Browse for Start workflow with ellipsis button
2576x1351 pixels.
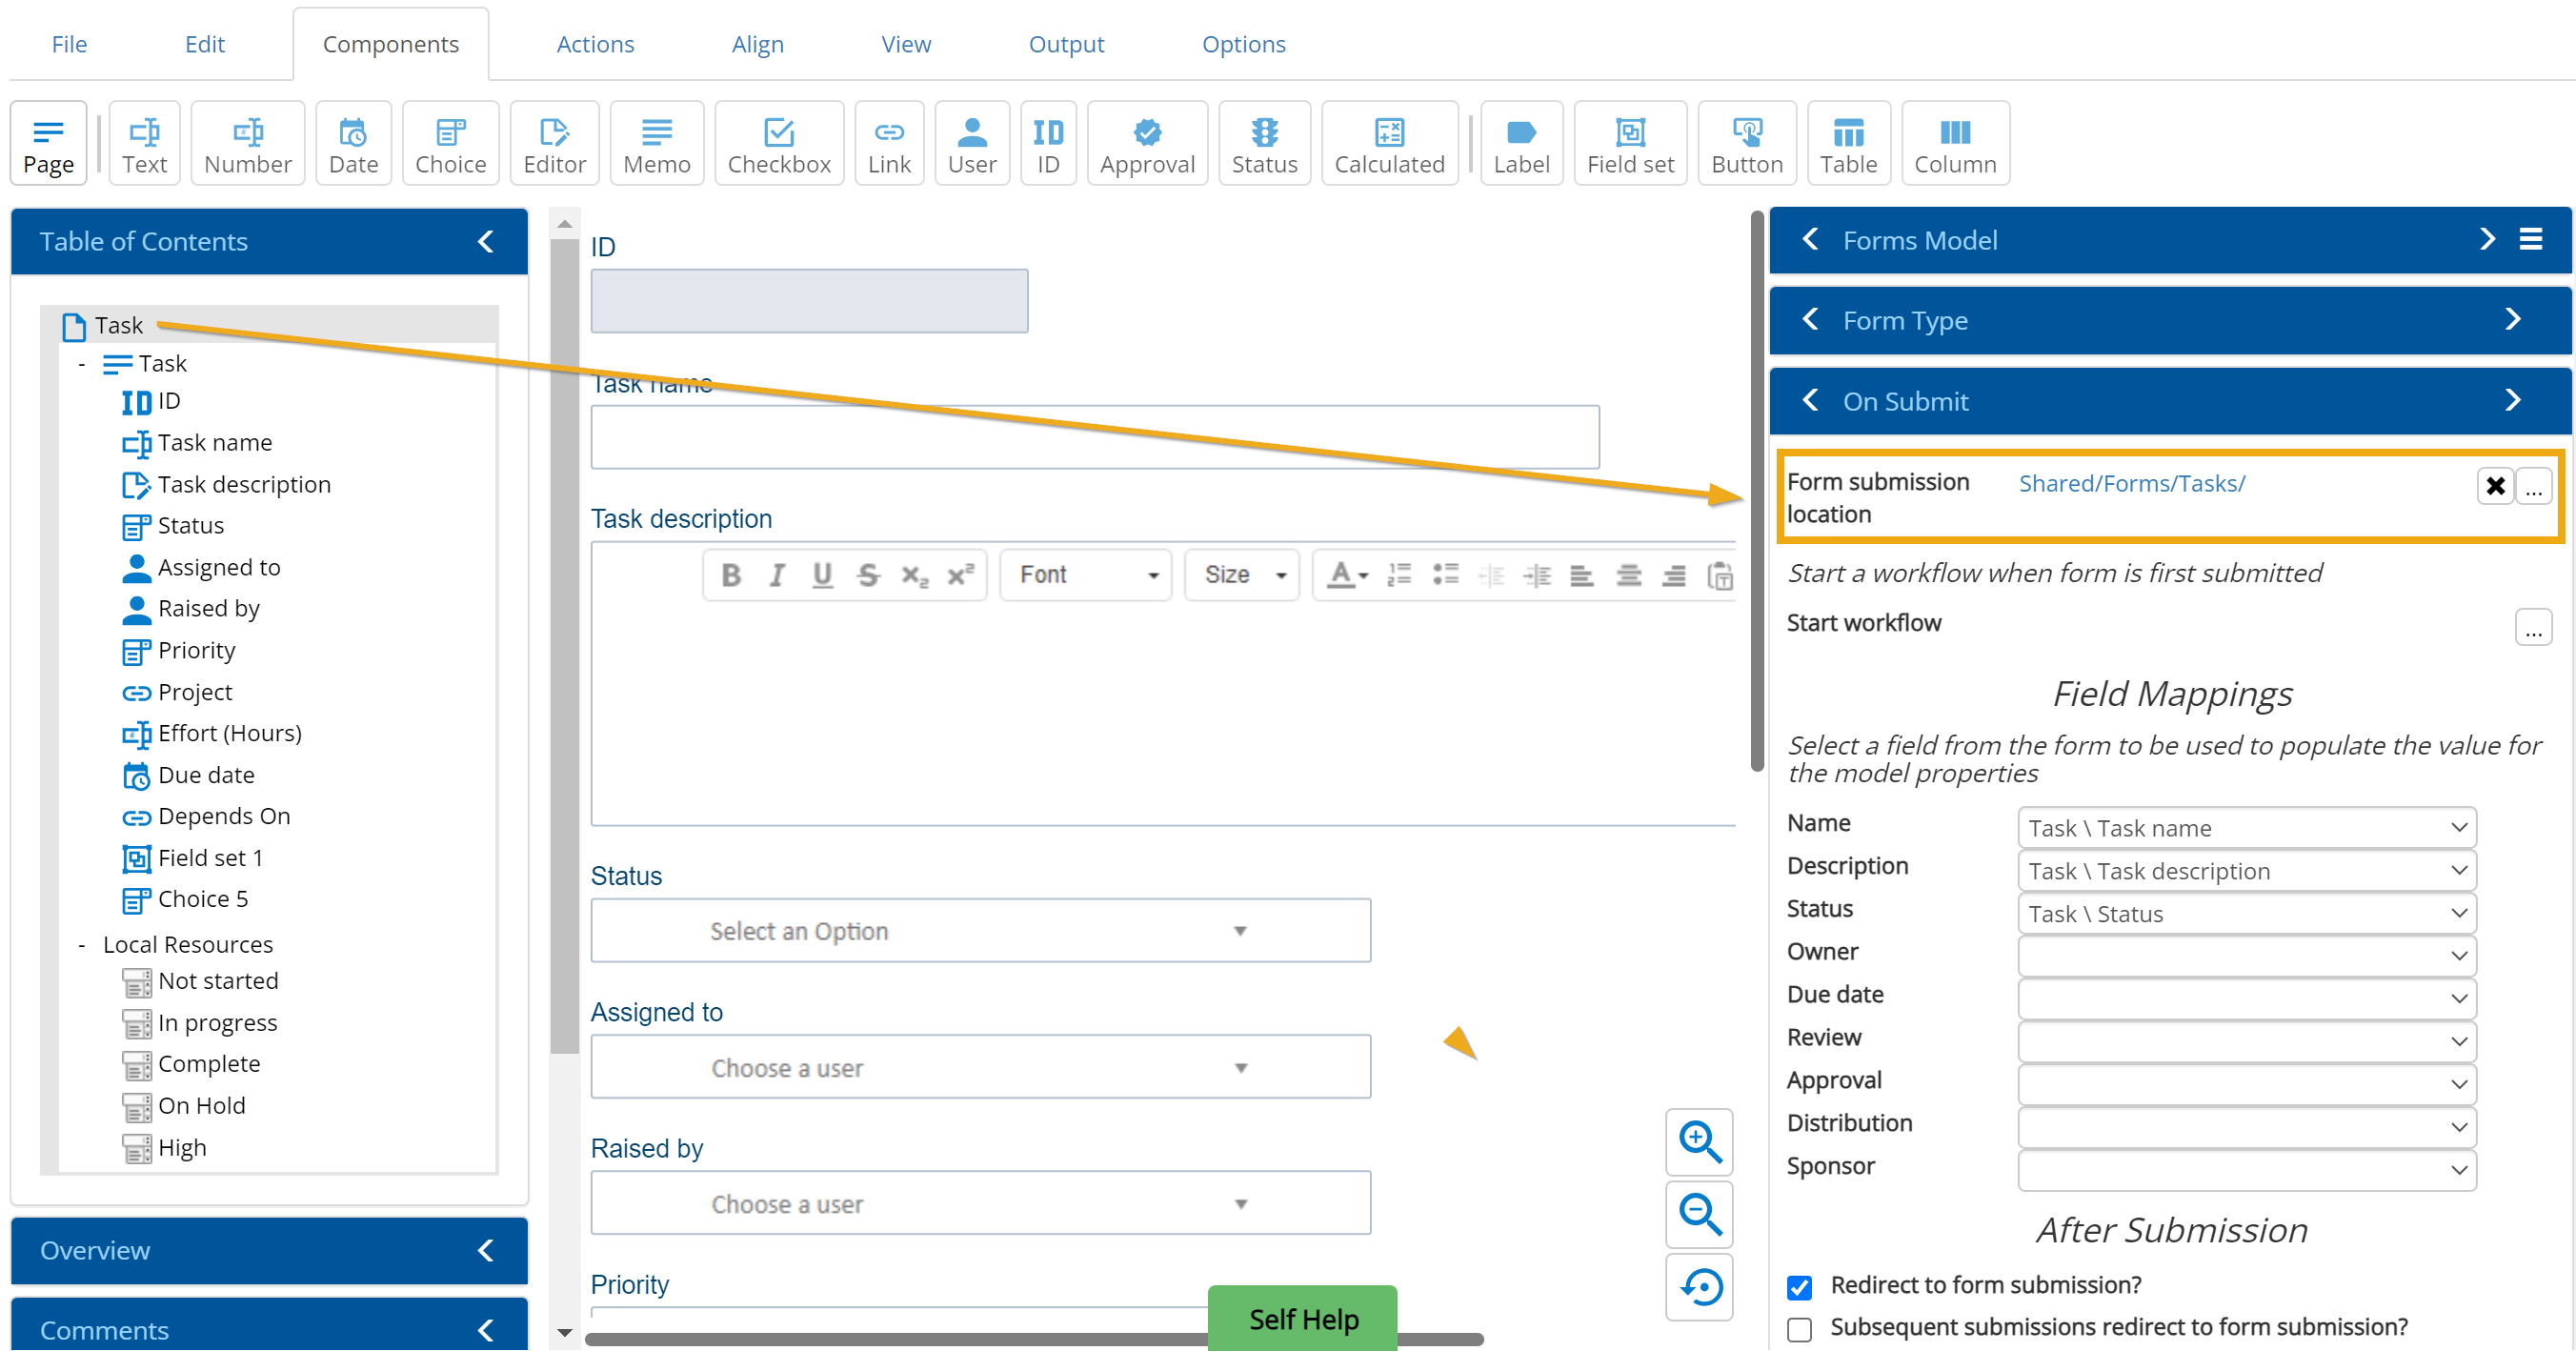click(2532, 628)
